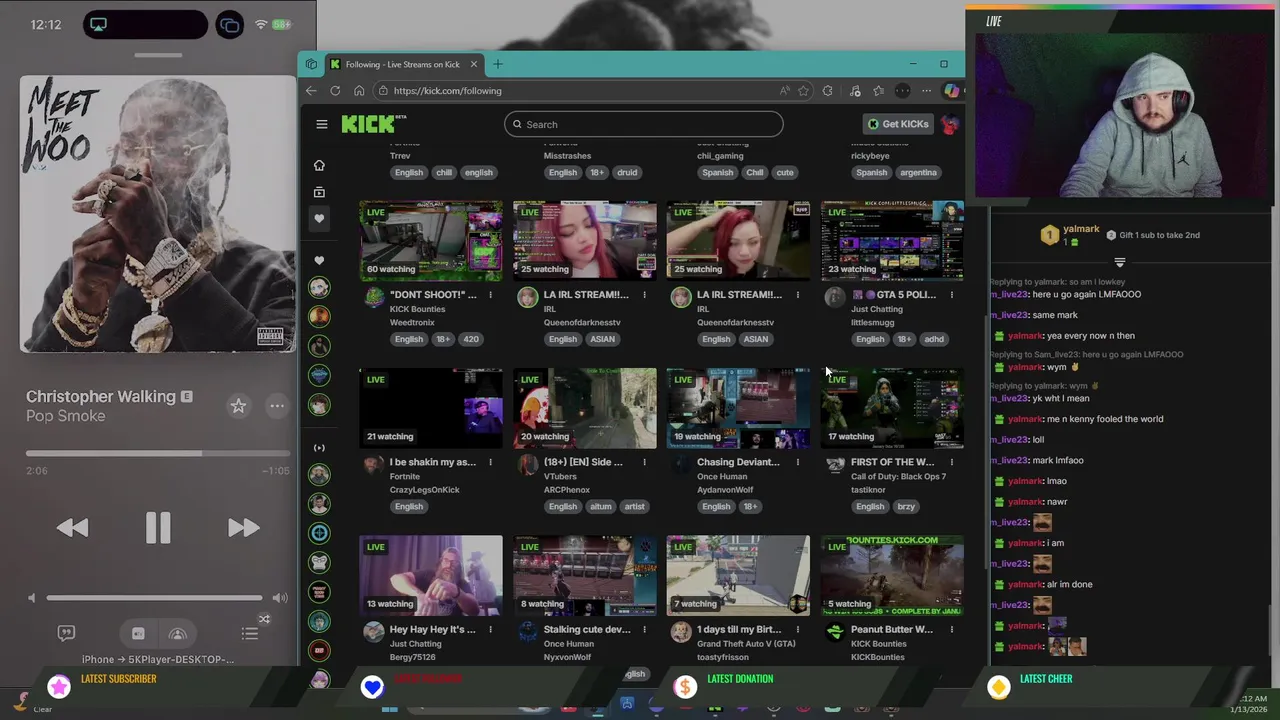This screenshot has width=1280, height=720.
Task: Open a new browser tab
Action: click(x=497, y=64)
